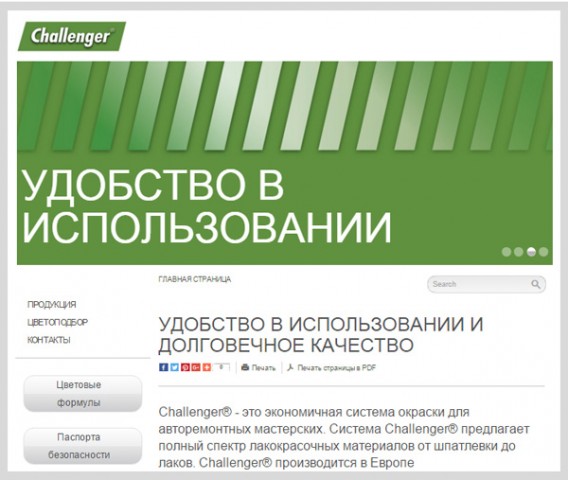Click the Challenger logo

(x=72, y=36)
